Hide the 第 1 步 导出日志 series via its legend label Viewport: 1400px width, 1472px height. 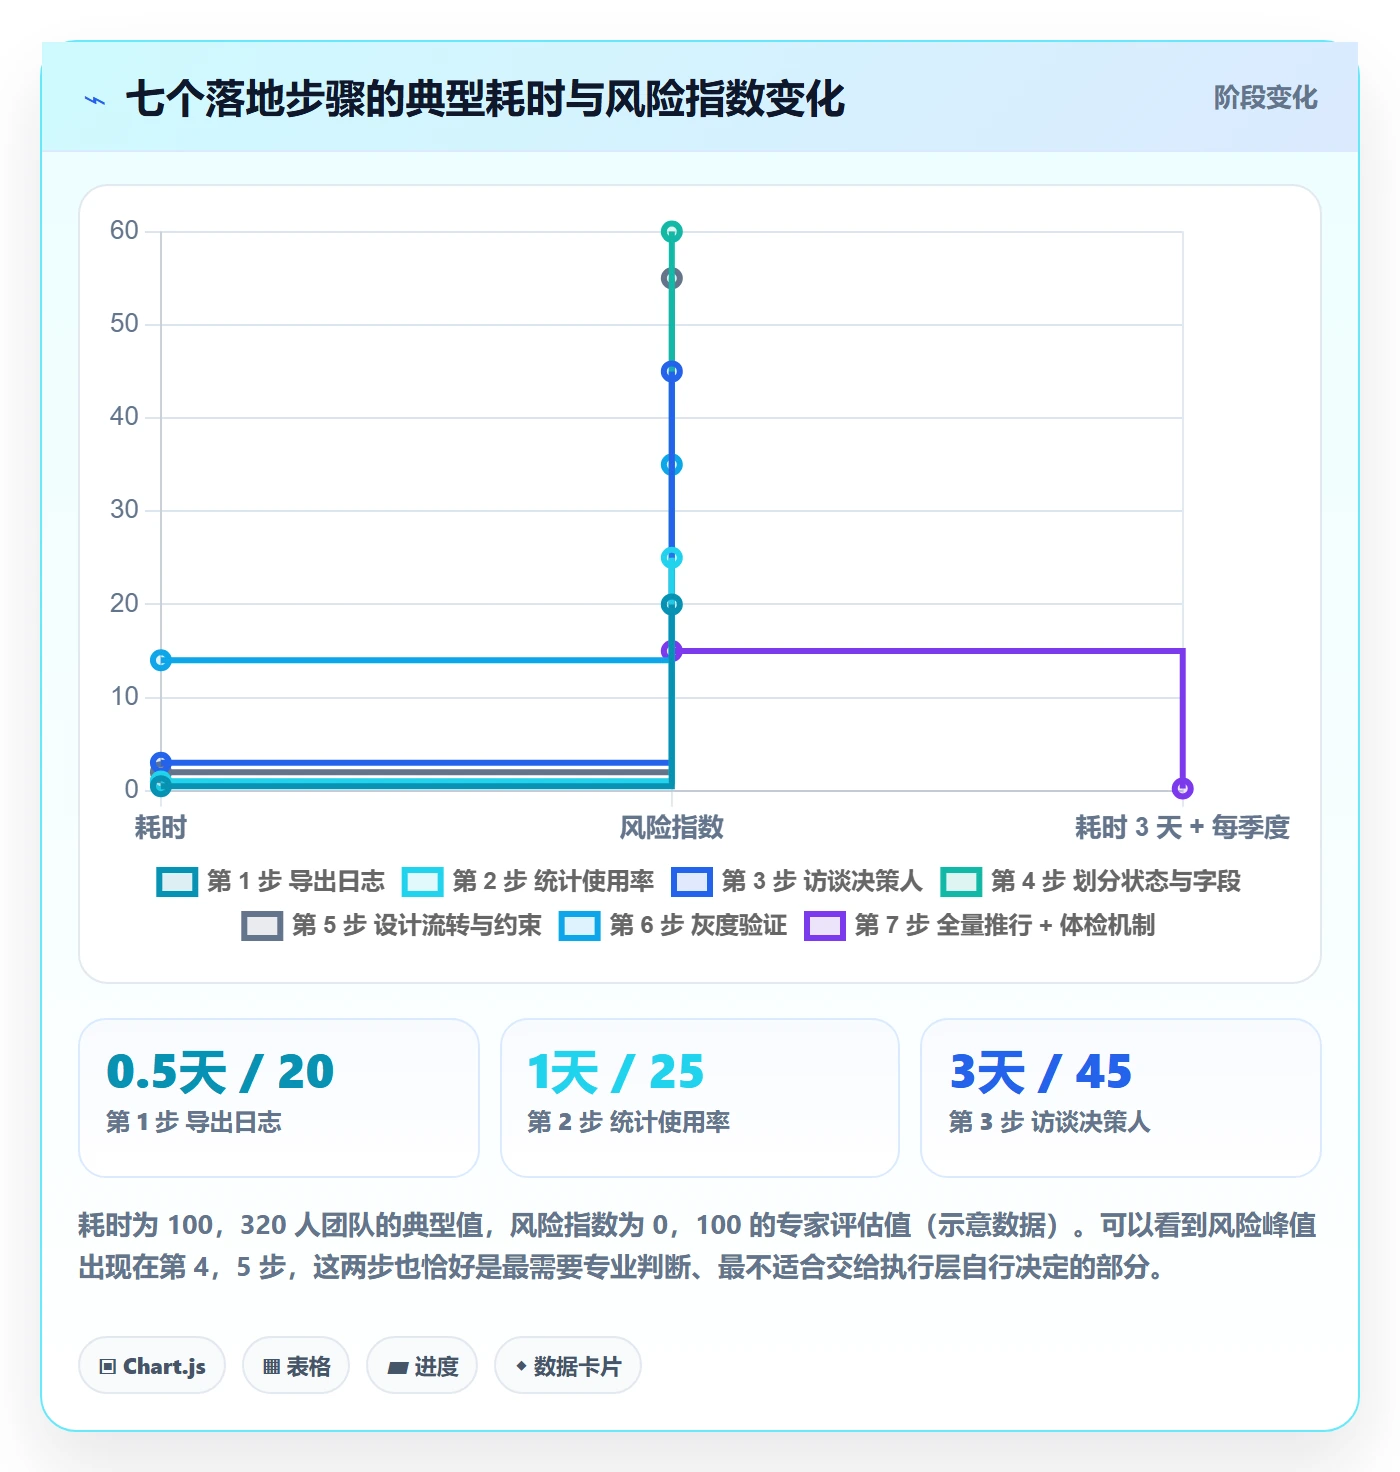pos(296,882)
